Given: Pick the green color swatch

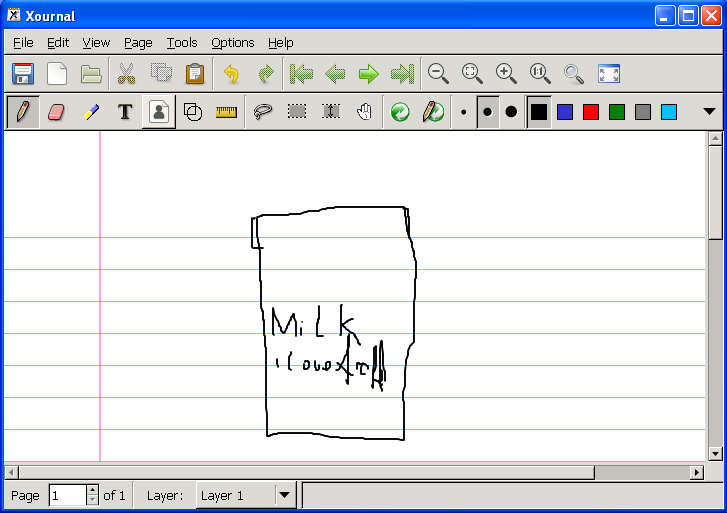Looking at the screenshot, I should (x=617, y=112).
